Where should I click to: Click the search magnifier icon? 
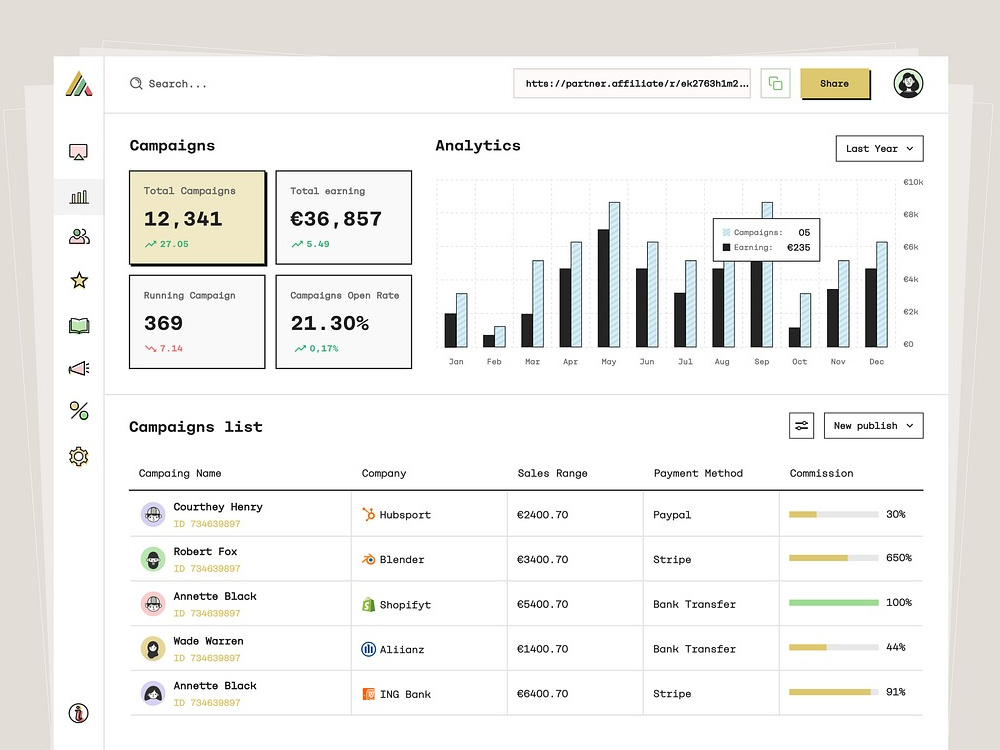click(x=136, y=84)
